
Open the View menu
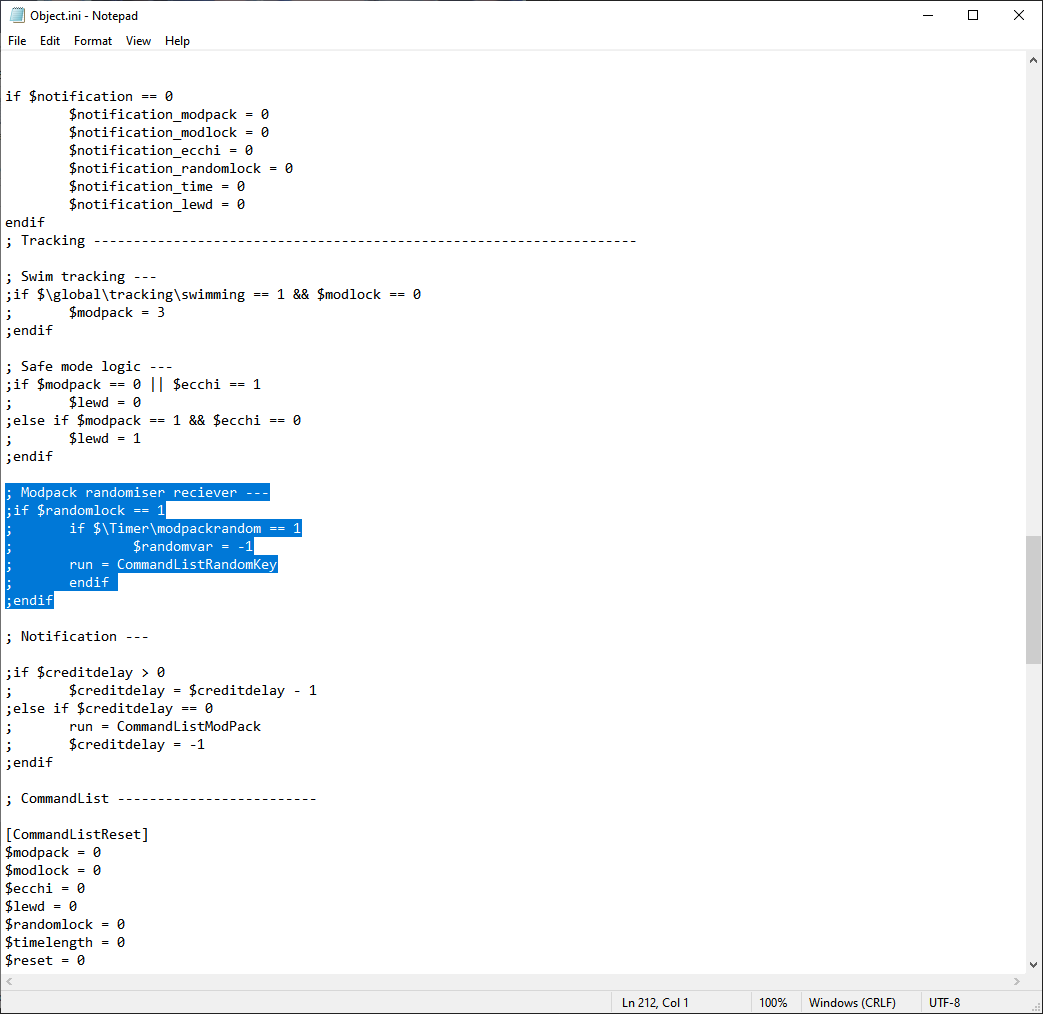138,41
